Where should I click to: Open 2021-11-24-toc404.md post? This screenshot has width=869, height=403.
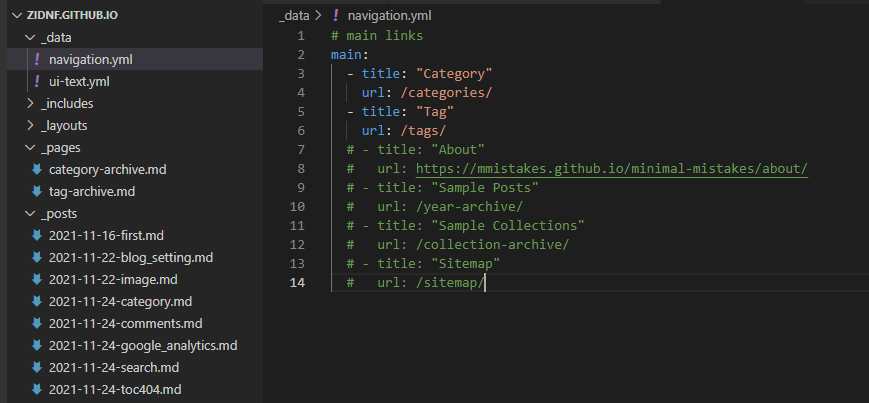click(x=115, y=390)
